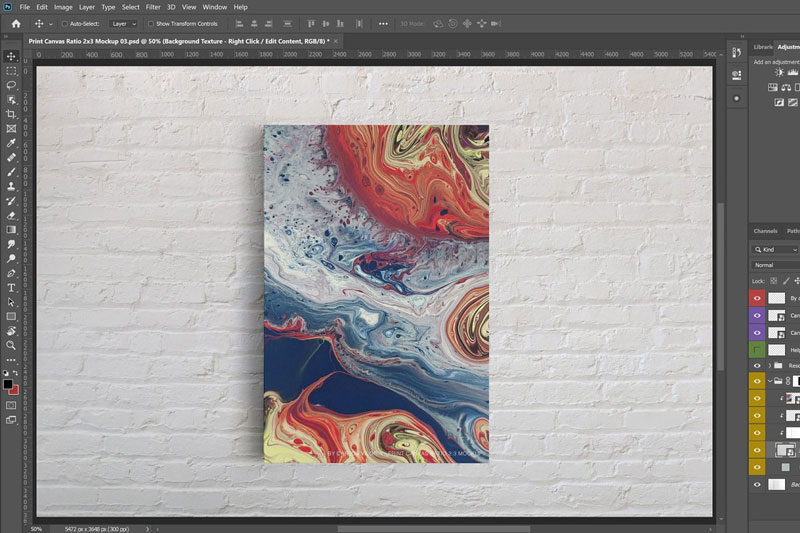The height and width of the screenshot is (533, 800).
Task: Show the hidden green-labeled layer
Action: pyautogui.click(x=757, y=350)
